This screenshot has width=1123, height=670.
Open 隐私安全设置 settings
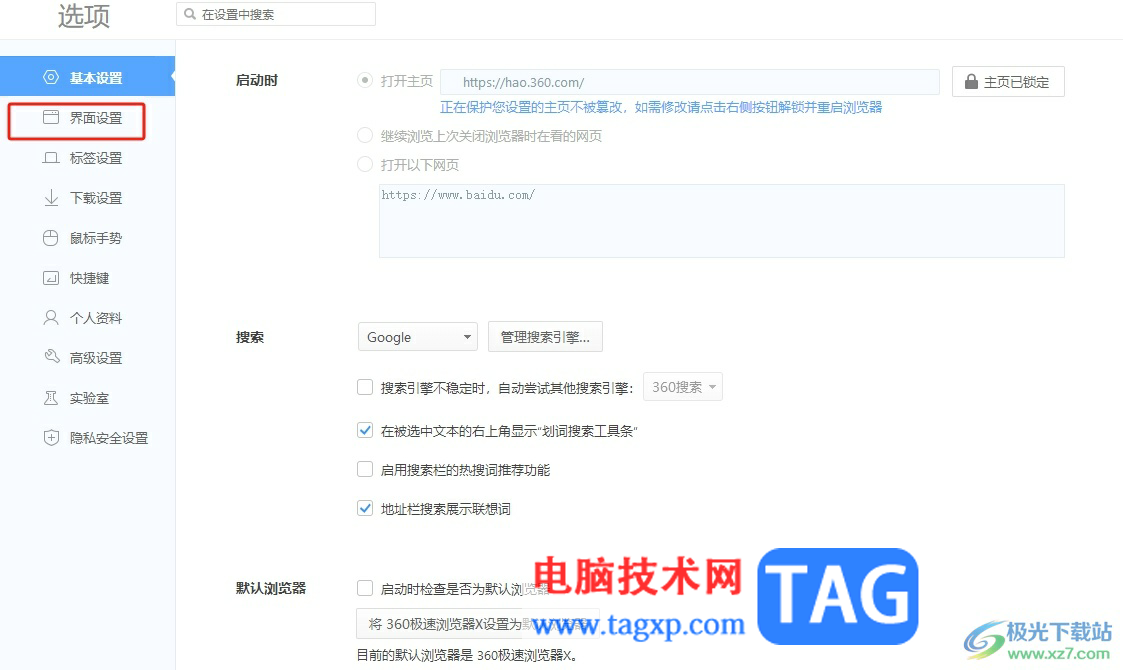click(87, 438)
